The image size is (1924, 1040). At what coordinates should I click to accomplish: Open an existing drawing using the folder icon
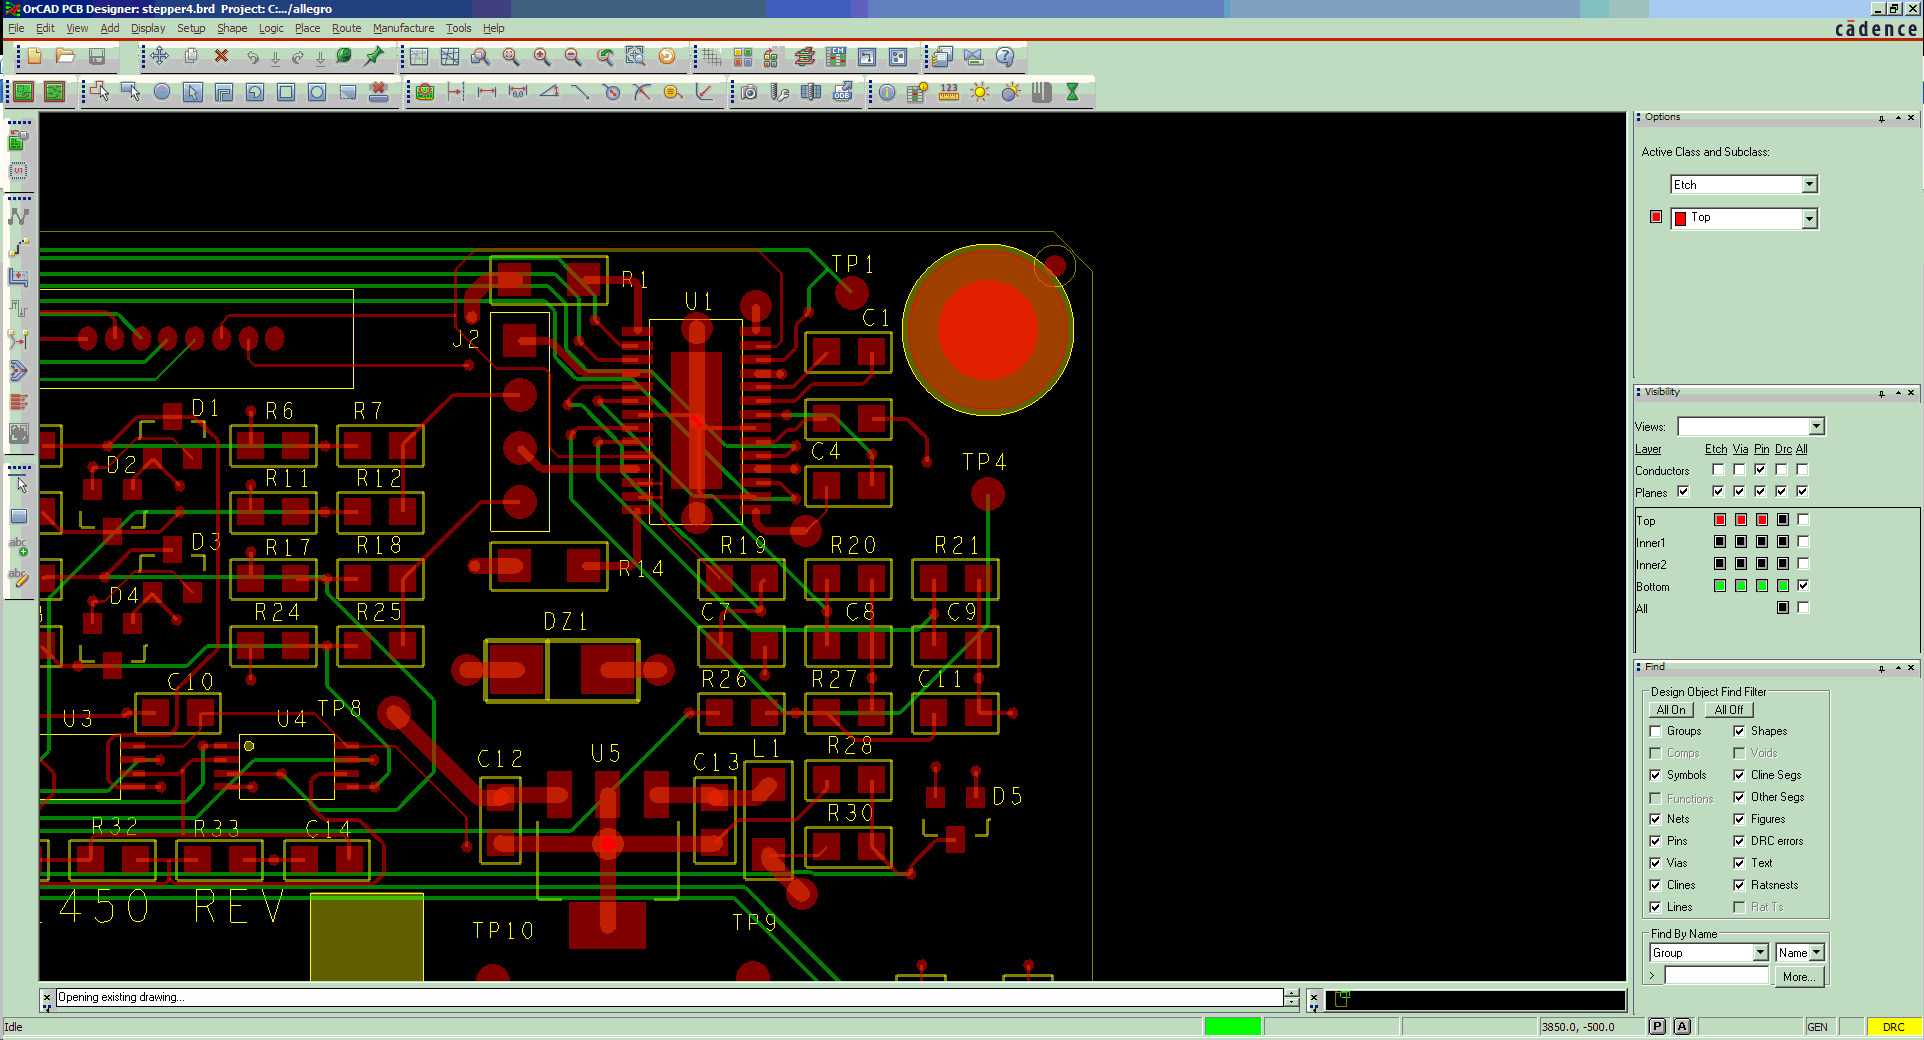pyautogui.click(x=65, y=57)
